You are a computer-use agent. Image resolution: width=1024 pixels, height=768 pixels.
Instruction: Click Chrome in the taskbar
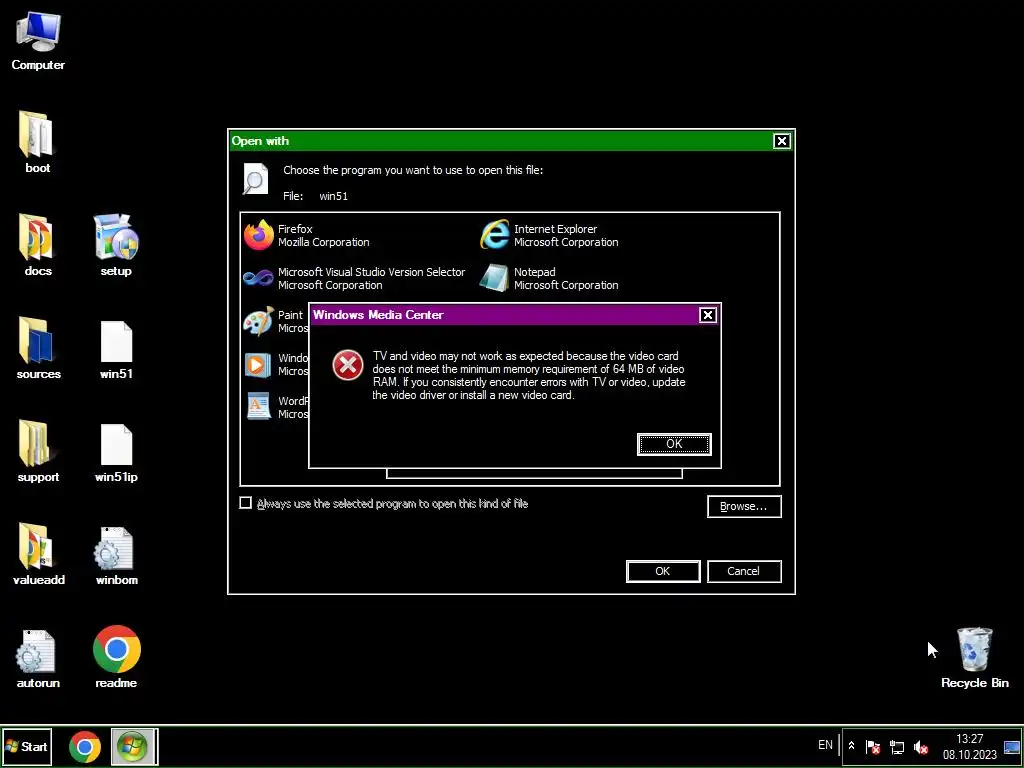[x=85, y=746]
